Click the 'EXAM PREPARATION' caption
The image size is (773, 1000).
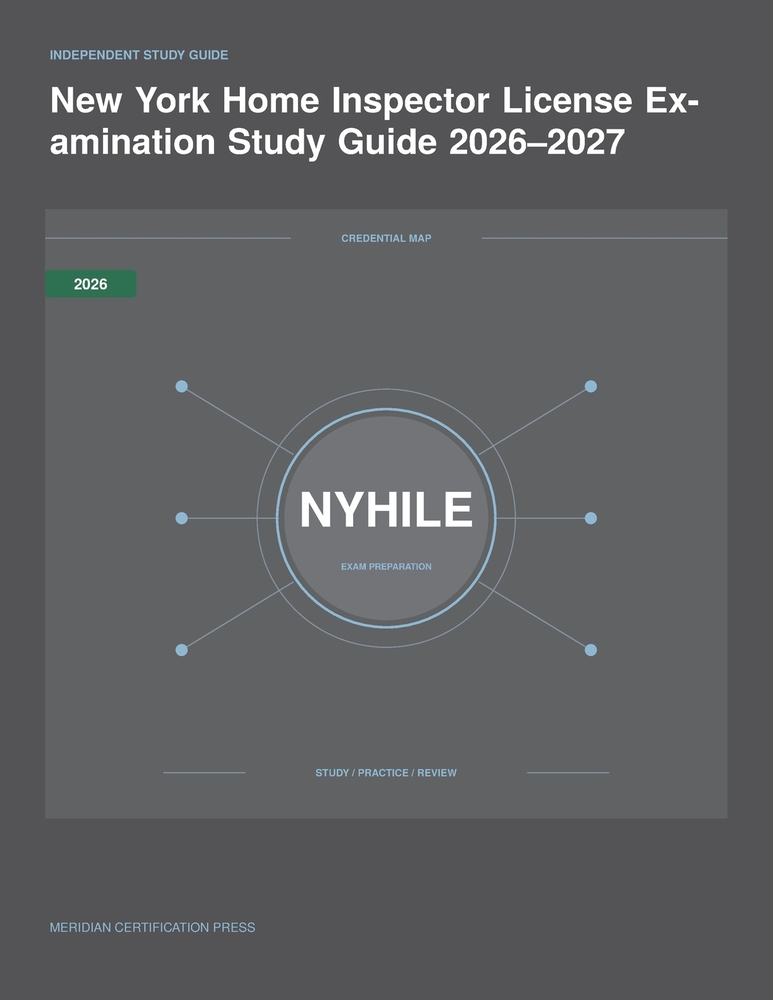click(386, 566)
